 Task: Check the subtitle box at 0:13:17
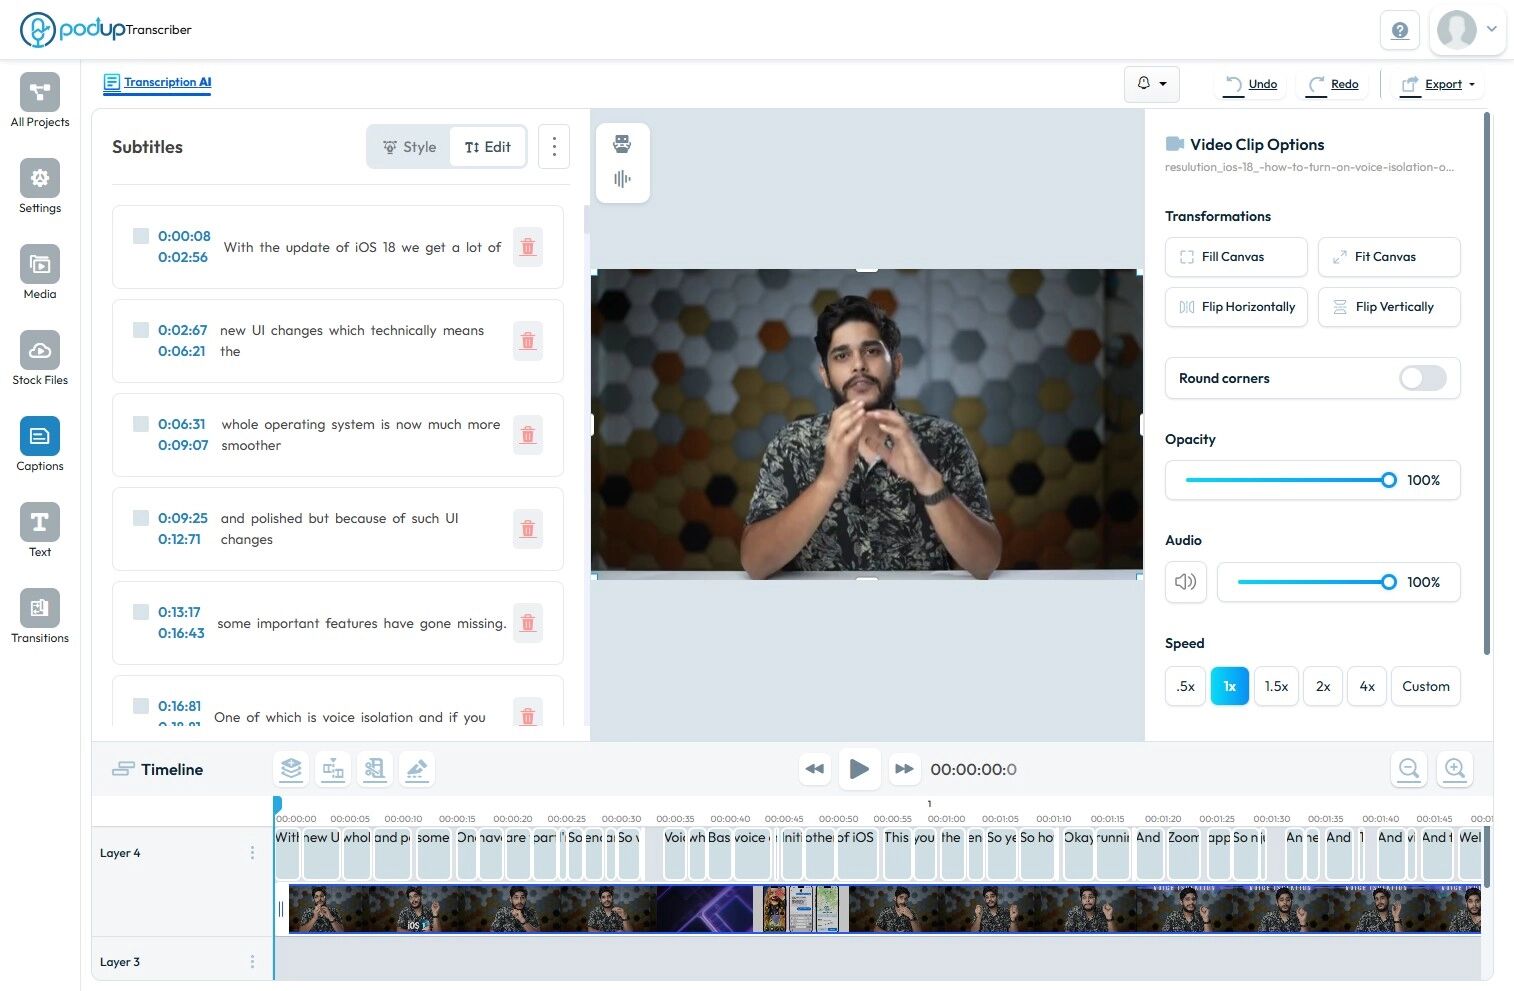(141, 612)
